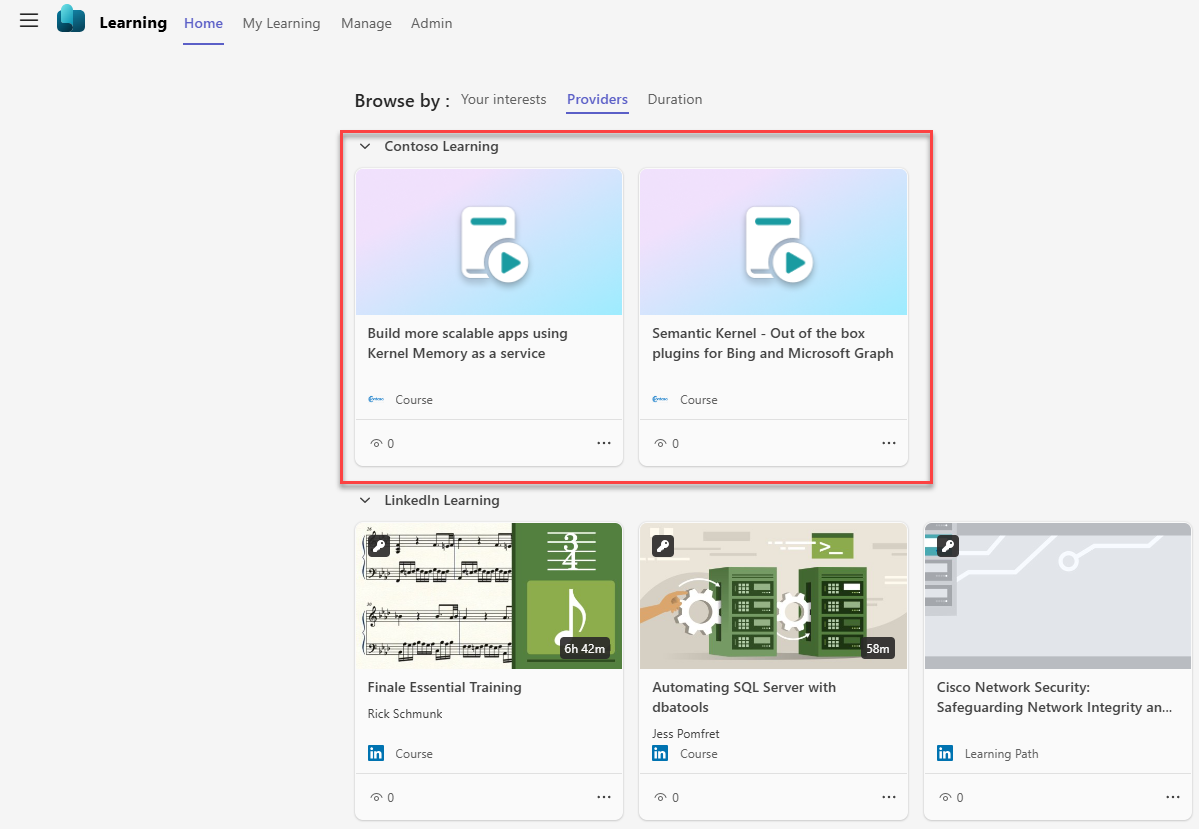1199x829 pixels.
Task: Click the Semantic Kernel course title
Action: click(x=772, y=343)
